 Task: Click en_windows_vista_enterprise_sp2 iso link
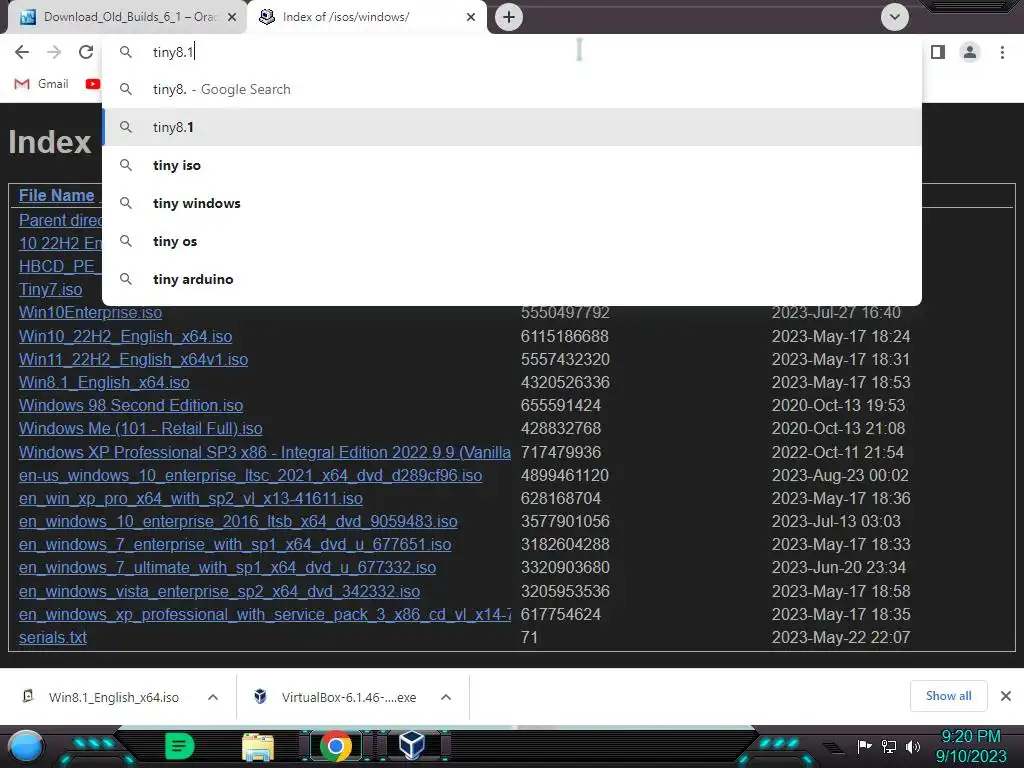pos(219,591)
